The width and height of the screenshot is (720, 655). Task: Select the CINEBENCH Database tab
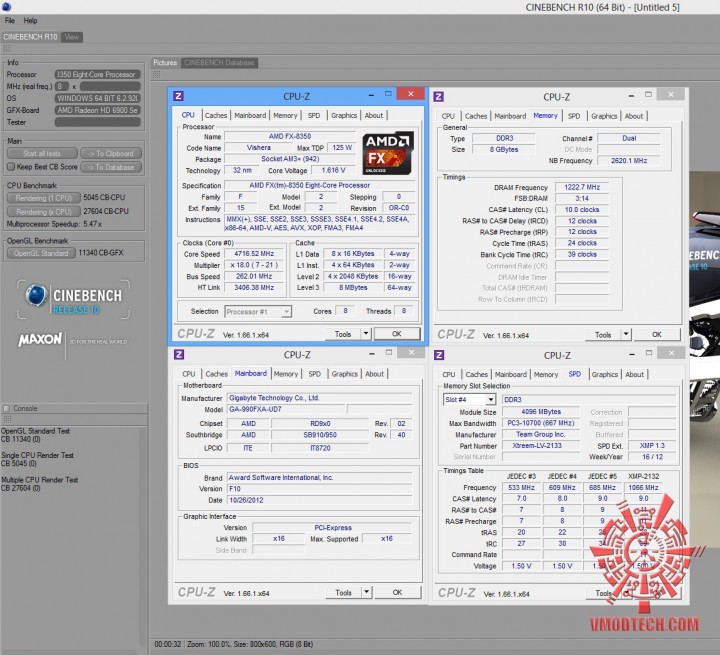coord(219,62)
